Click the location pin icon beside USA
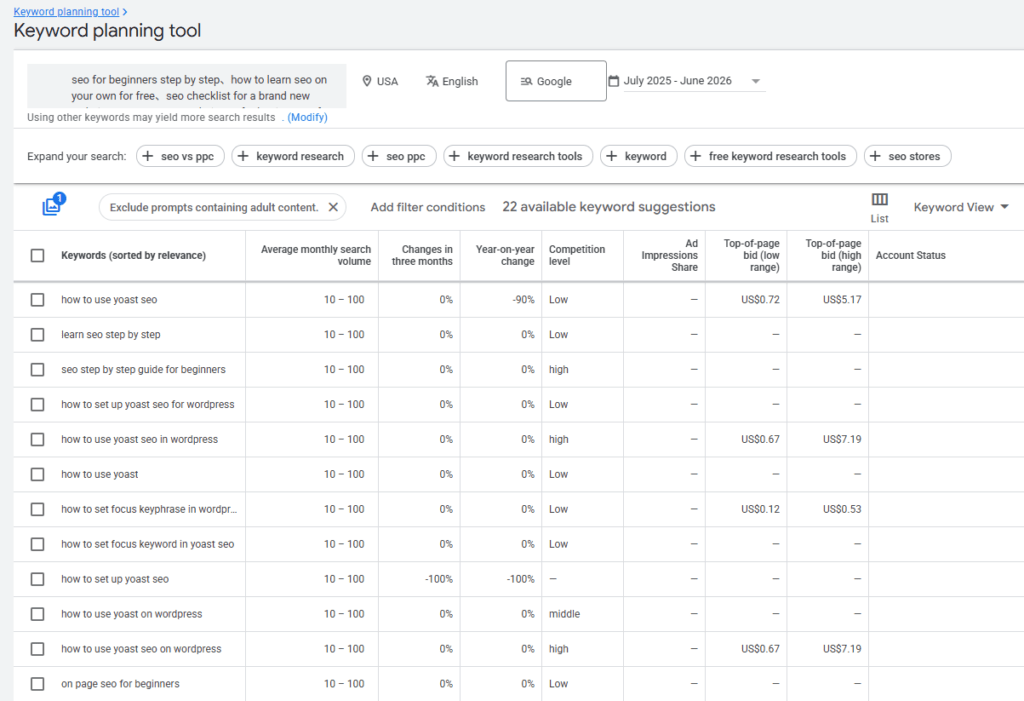Screen dimensions: 1024x701 (x=367, y=81)
